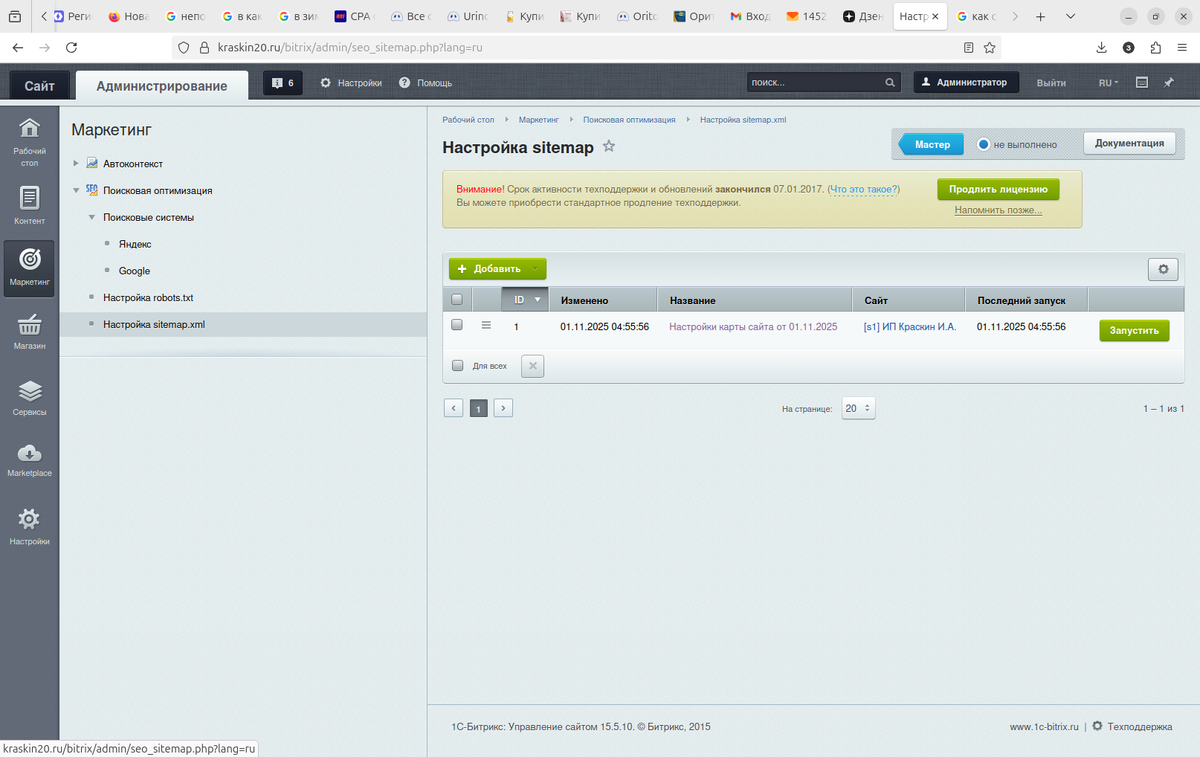
Task: Click the Мастер button
Action: pyautogui.click(x=932, y=145)
